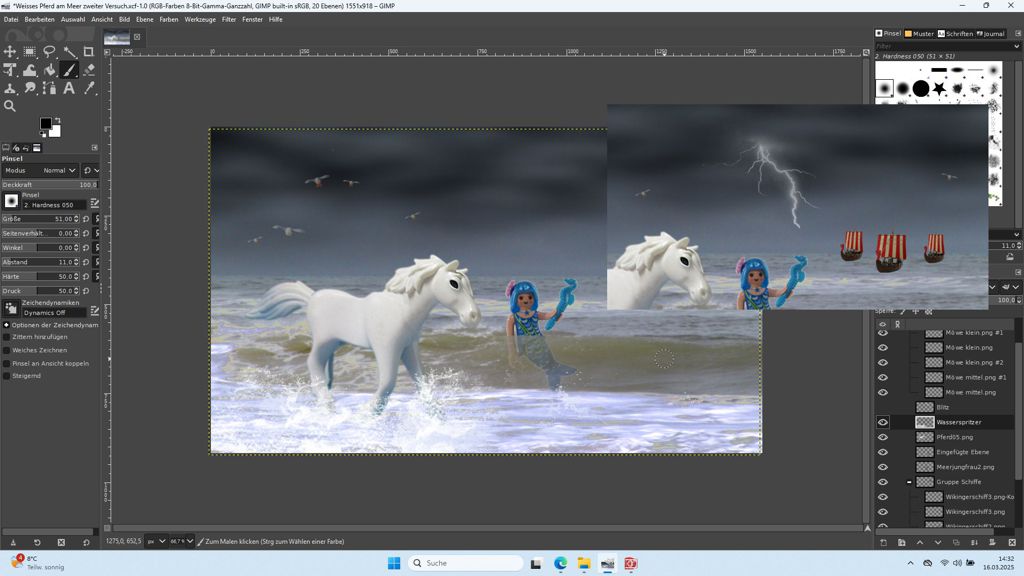Select the Rectangle Select tool
Image resolution: width=1024 pixels, height=576 pixels.
pos(29,52)
